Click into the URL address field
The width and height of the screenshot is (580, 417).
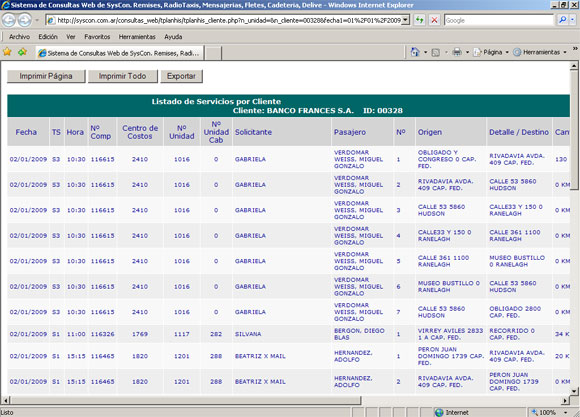click(x=229, y=20)
